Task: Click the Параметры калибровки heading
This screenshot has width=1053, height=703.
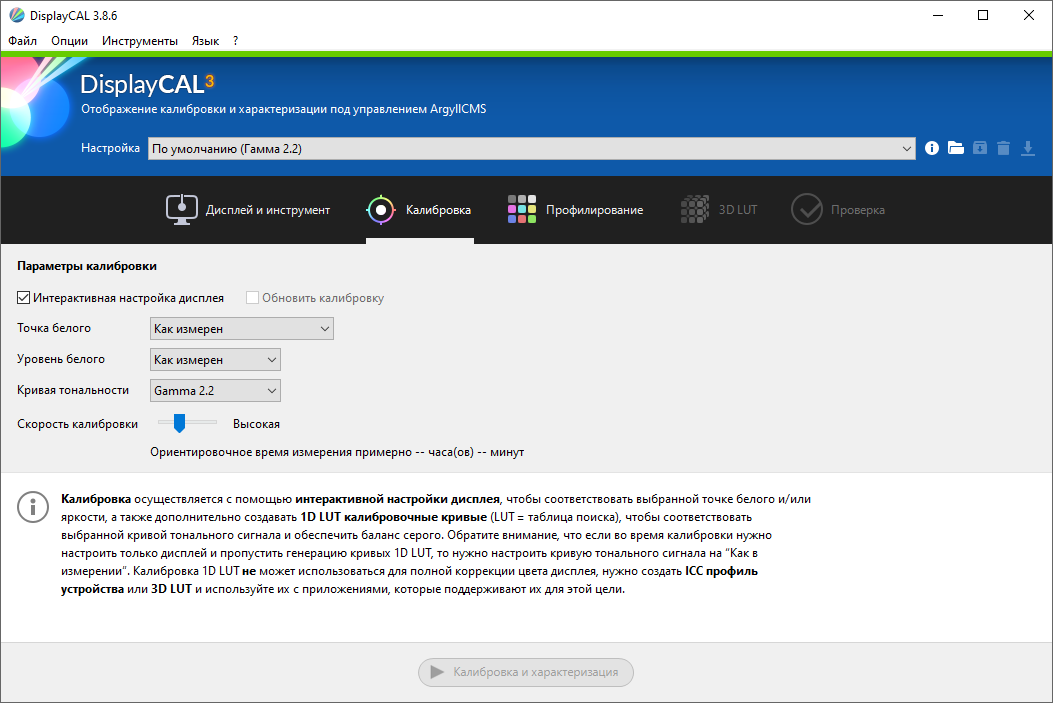Action: (87, 267)
